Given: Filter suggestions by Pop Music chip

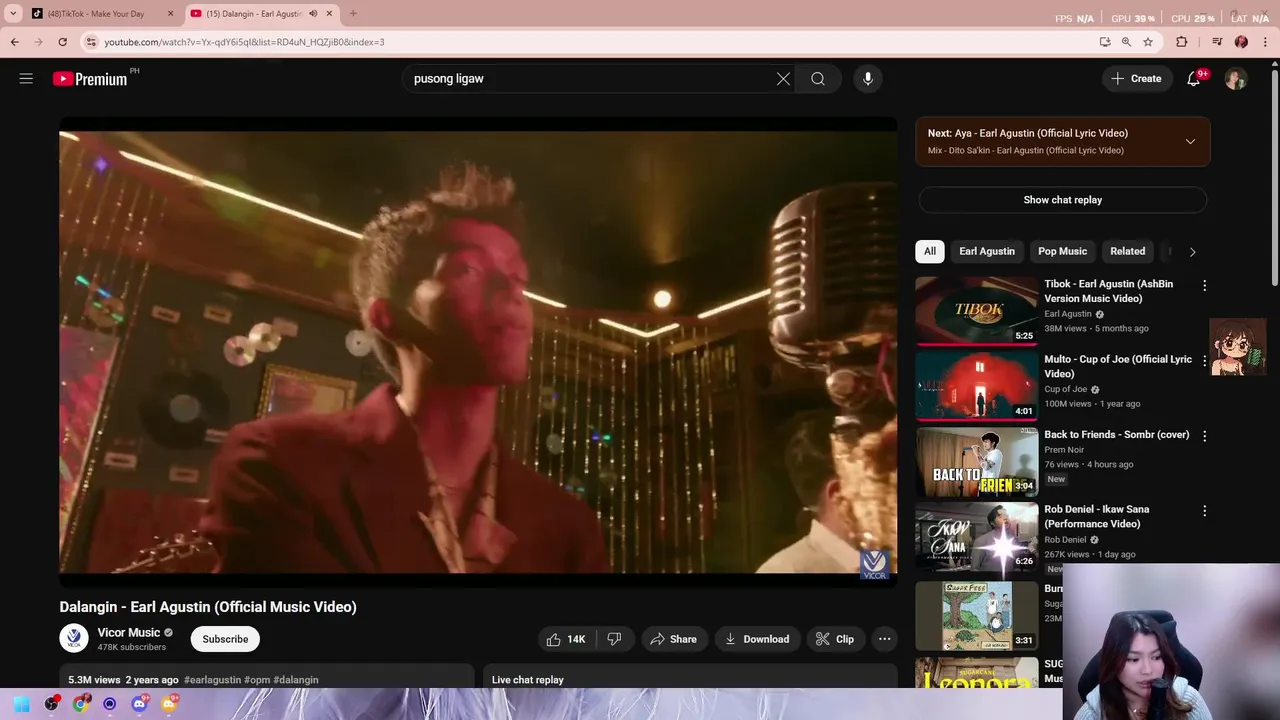Looking at the screenshot, I should tap(1062, 251).
